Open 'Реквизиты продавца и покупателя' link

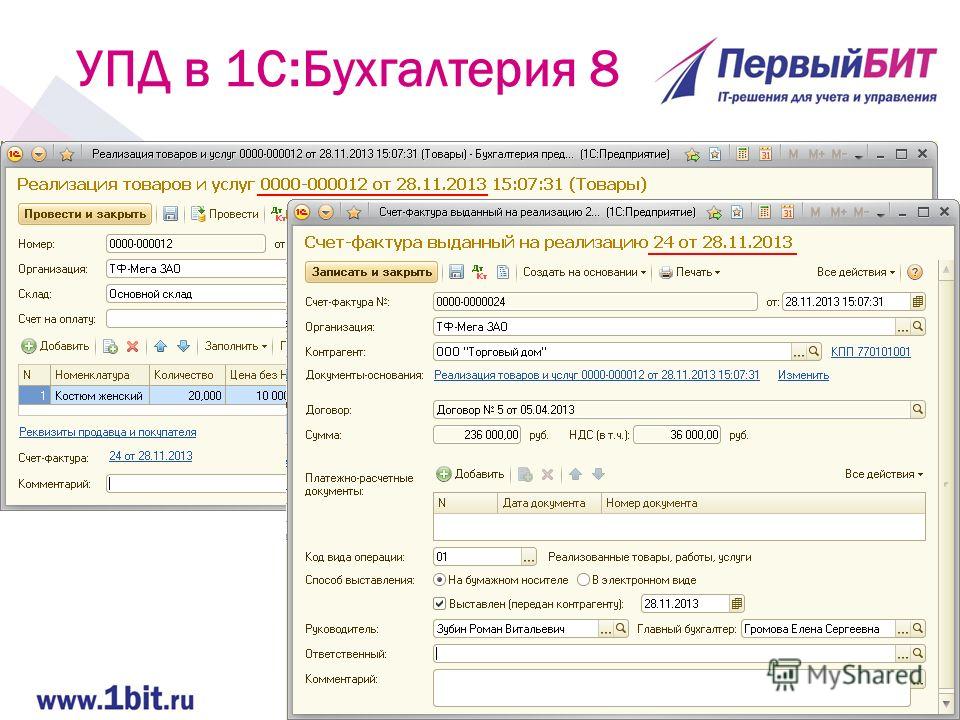(108, 432)
